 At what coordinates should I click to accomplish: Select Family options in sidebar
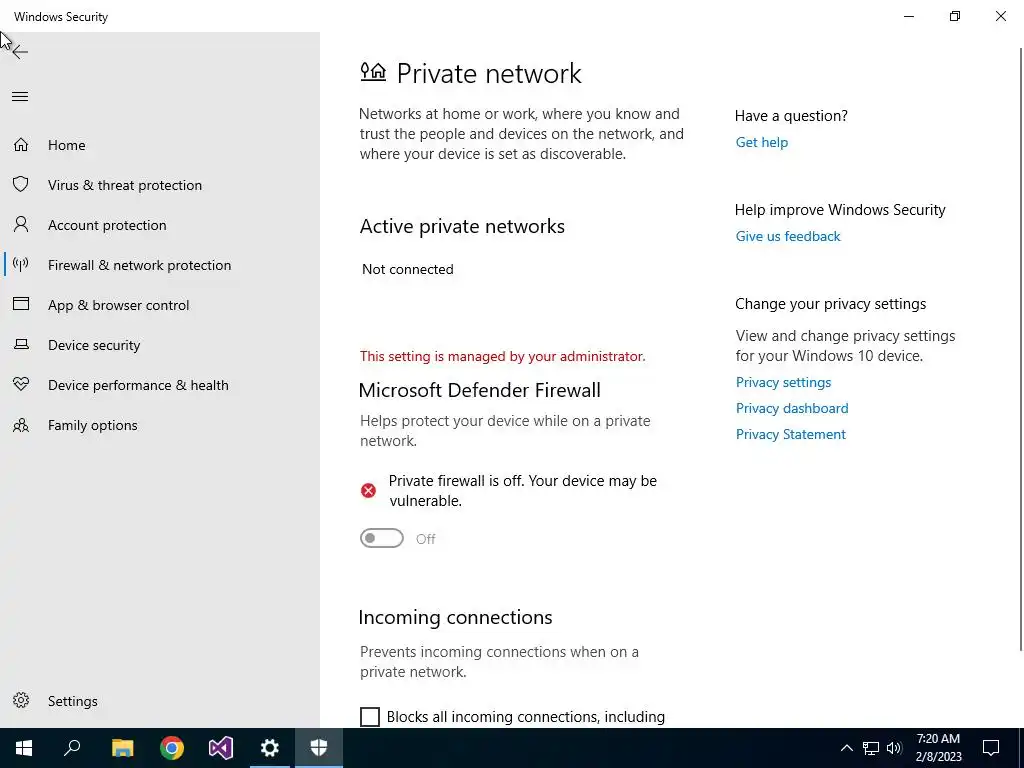tap(93, 425)
